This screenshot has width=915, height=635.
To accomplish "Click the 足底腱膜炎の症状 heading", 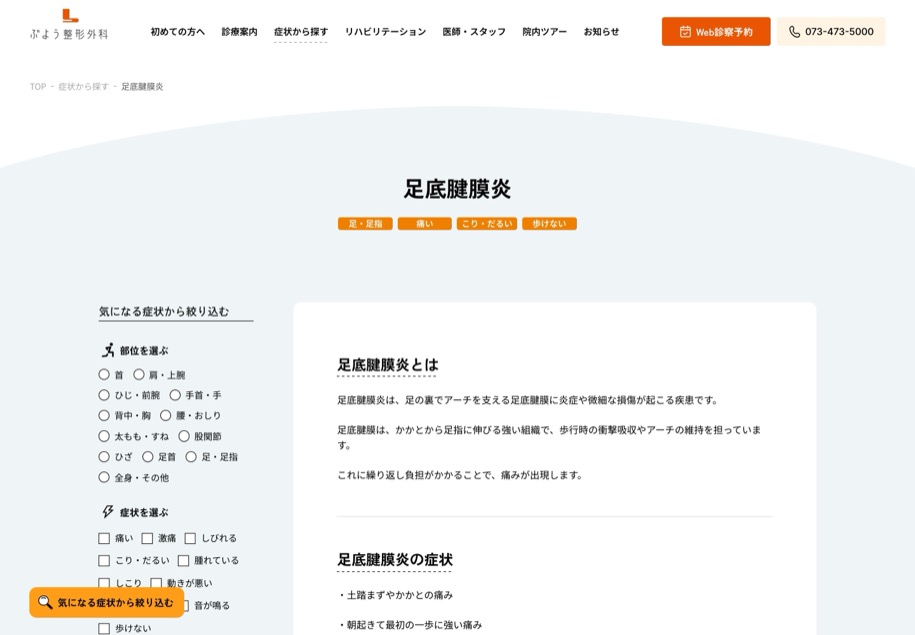I will click(395, 559).
